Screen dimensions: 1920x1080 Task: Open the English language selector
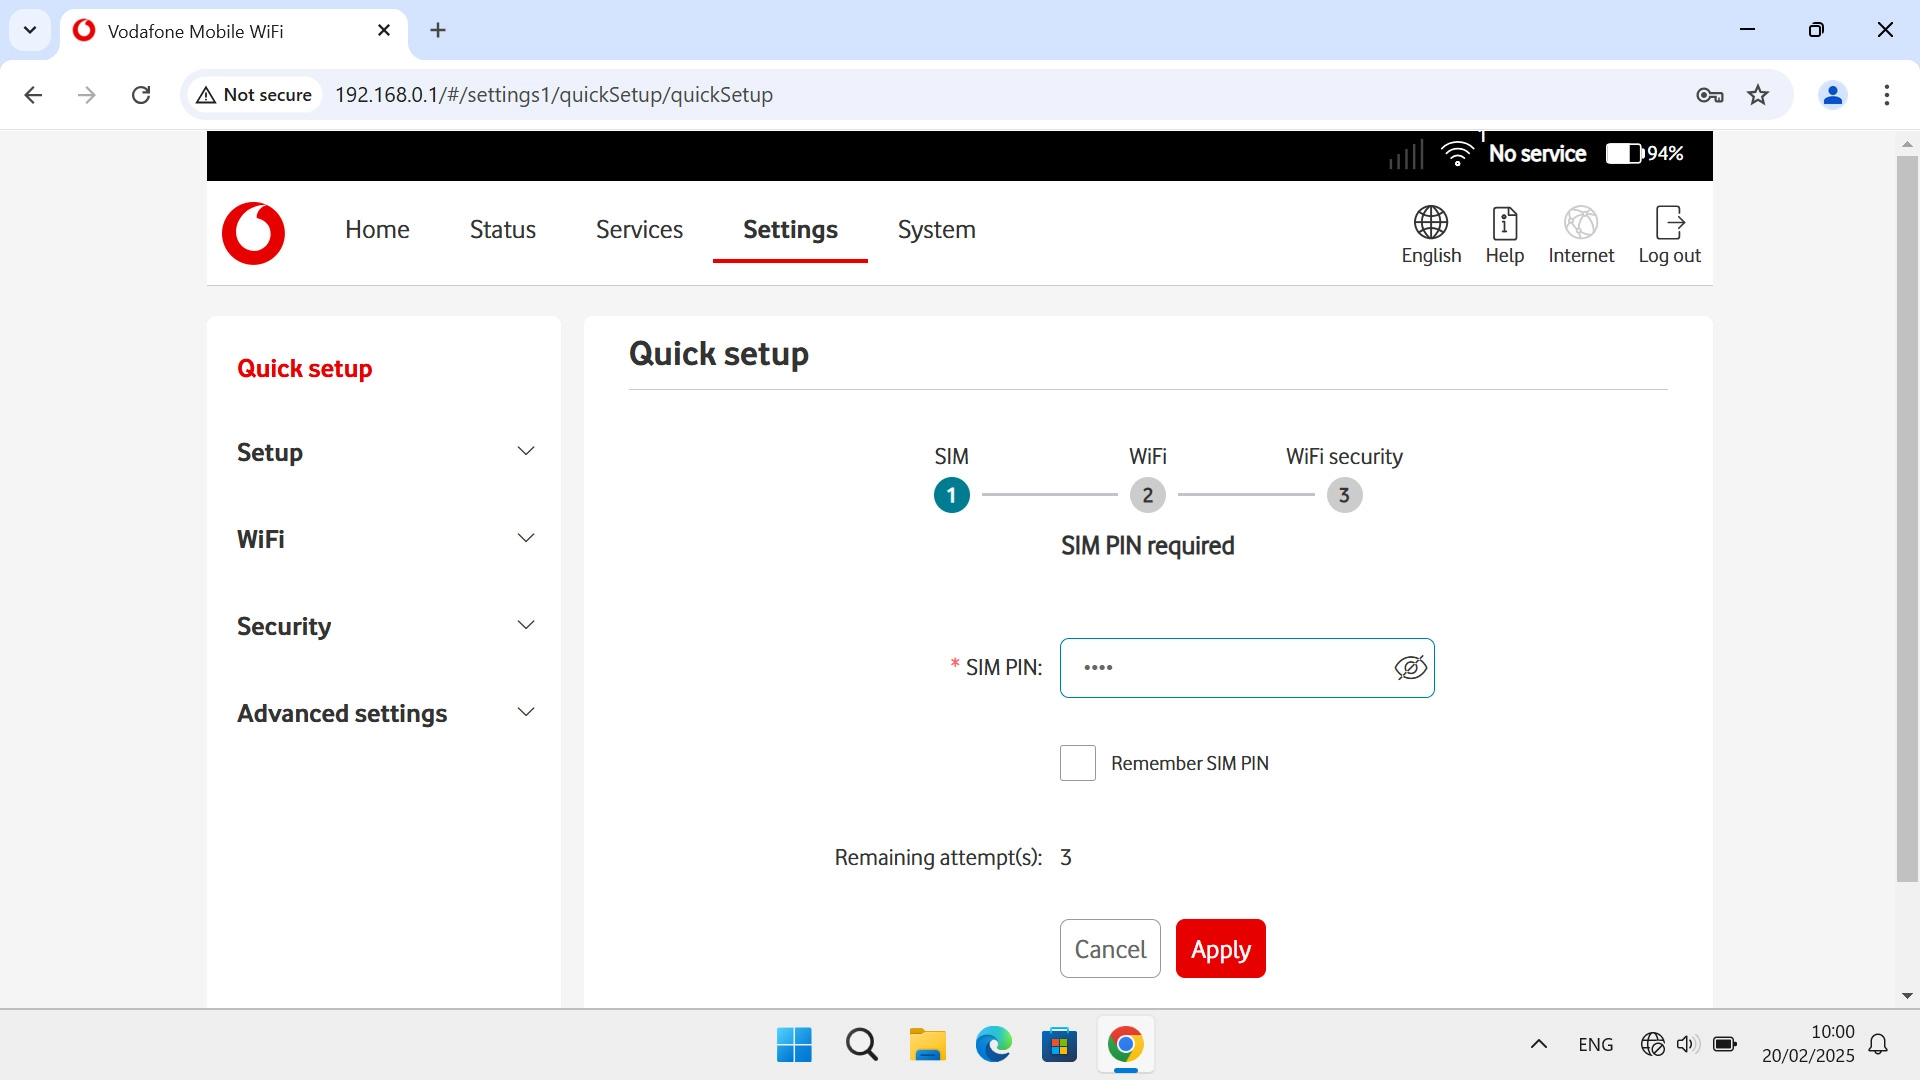point(1431,234)
